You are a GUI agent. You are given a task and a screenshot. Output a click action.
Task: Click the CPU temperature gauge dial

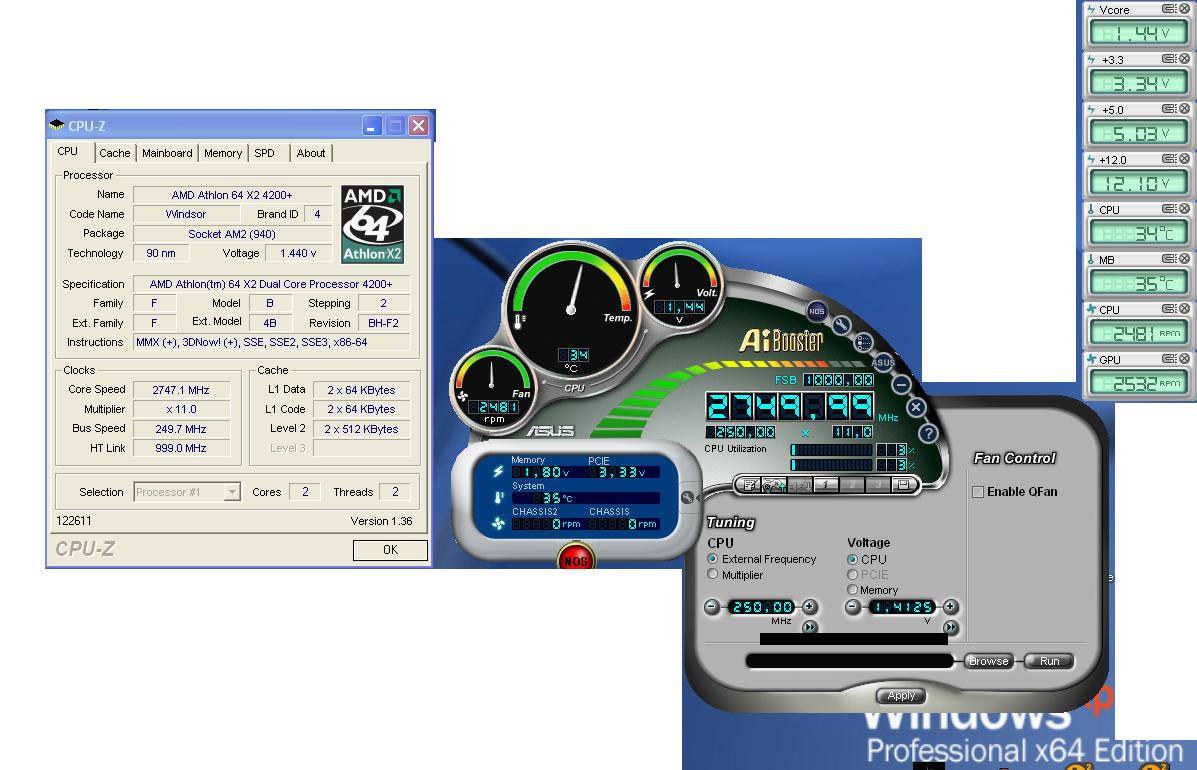pos(571,310)
